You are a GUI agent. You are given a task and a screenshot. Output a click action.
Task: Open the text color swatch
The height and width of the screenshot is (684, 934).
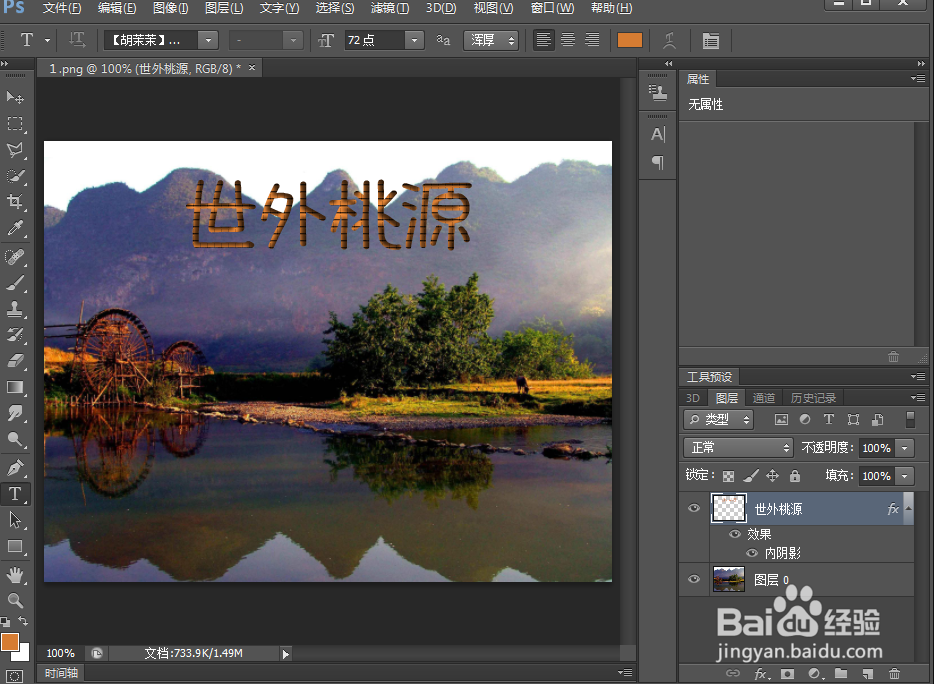630,40
